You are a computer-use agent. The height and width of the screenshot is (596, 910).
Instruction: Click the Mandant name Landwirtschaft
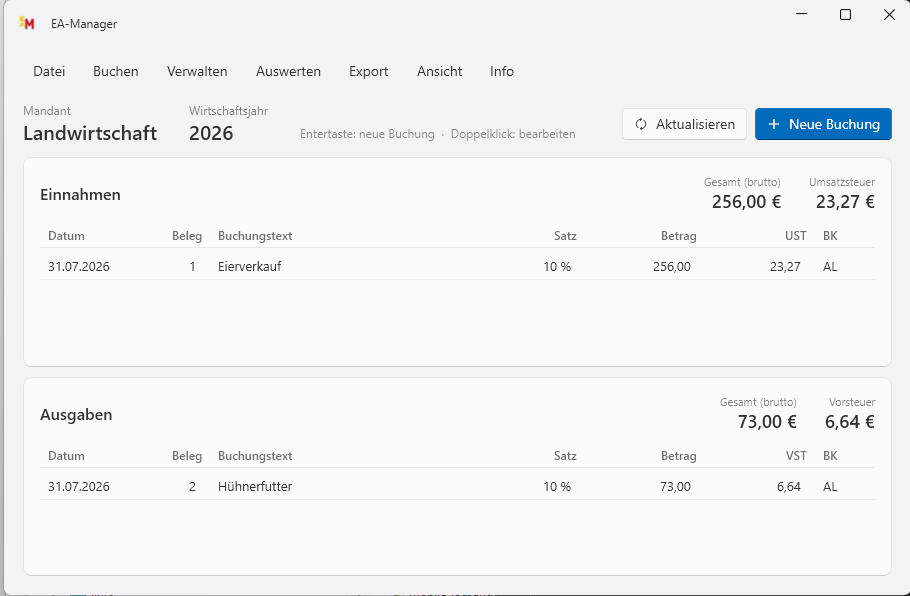point(90,133)
